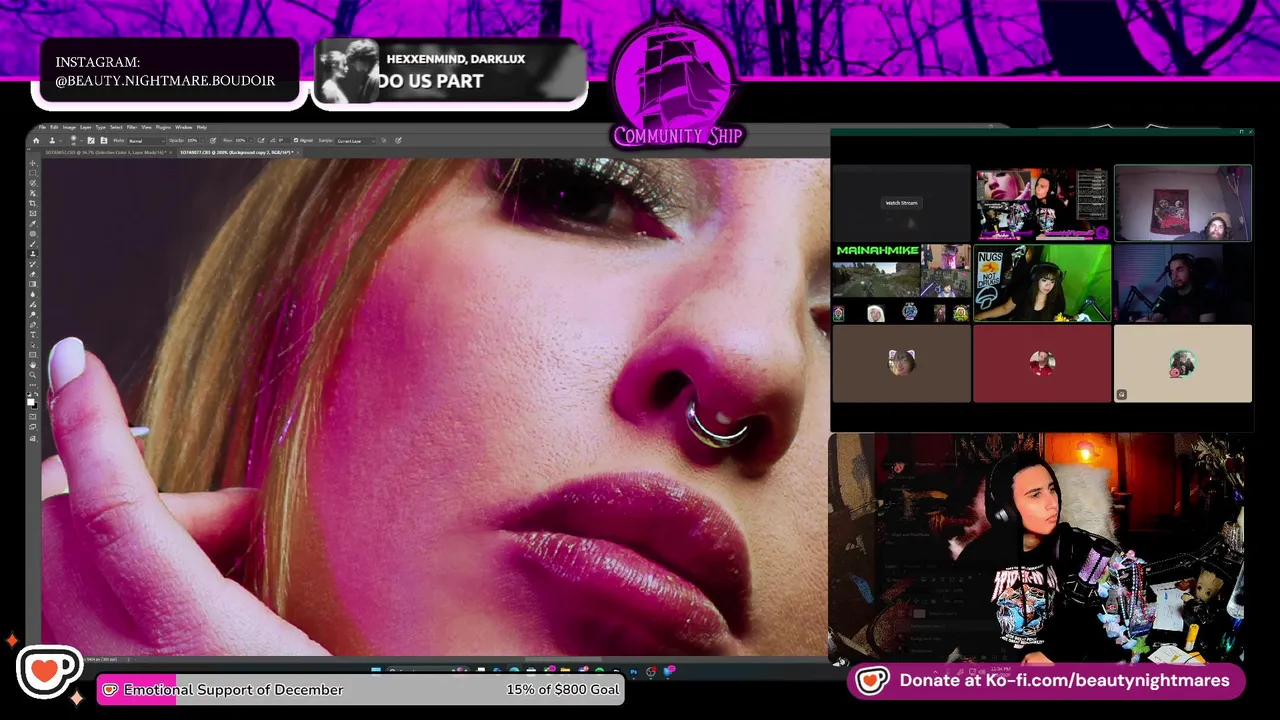
Task: Select the Frame tool
Action: click(32, 213)
